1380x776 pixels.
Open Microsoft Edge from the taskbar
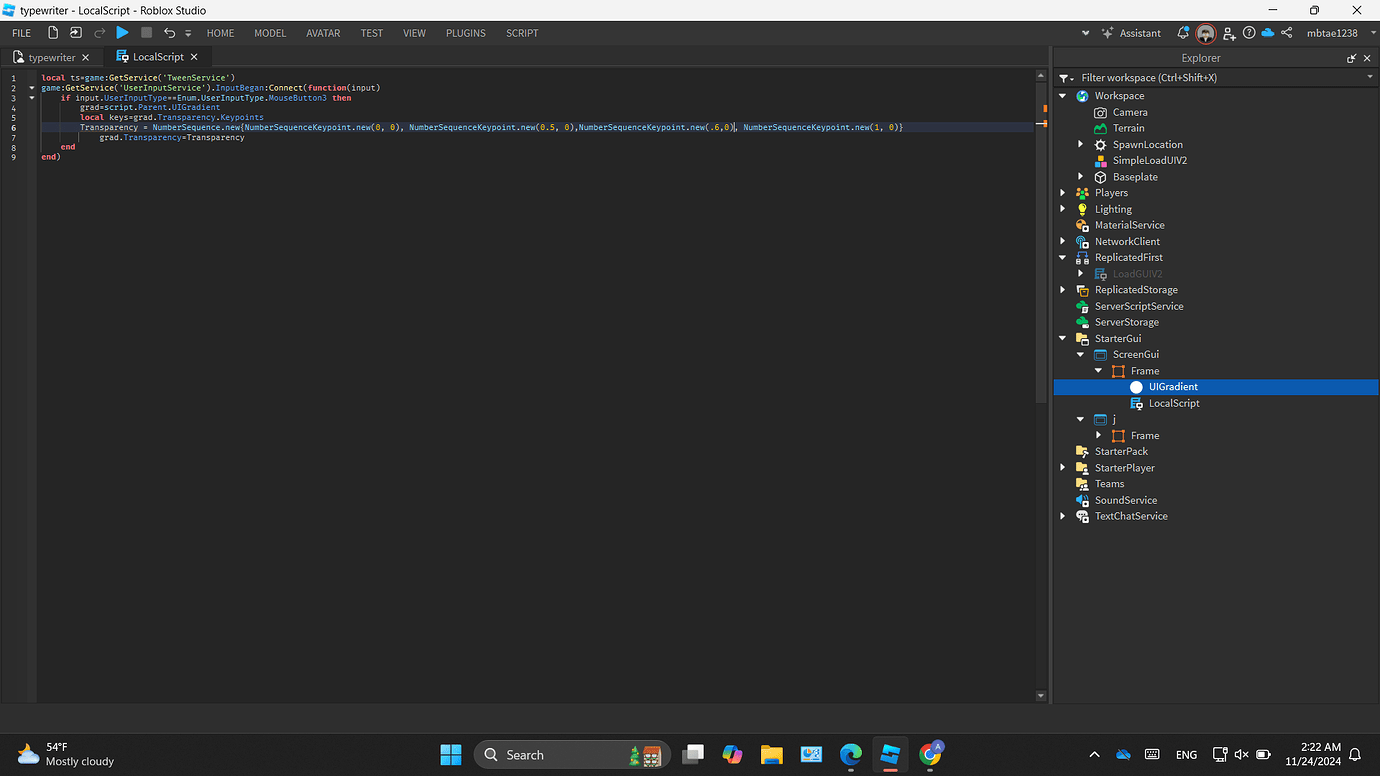pyautogui.click(x=851, y=754)
